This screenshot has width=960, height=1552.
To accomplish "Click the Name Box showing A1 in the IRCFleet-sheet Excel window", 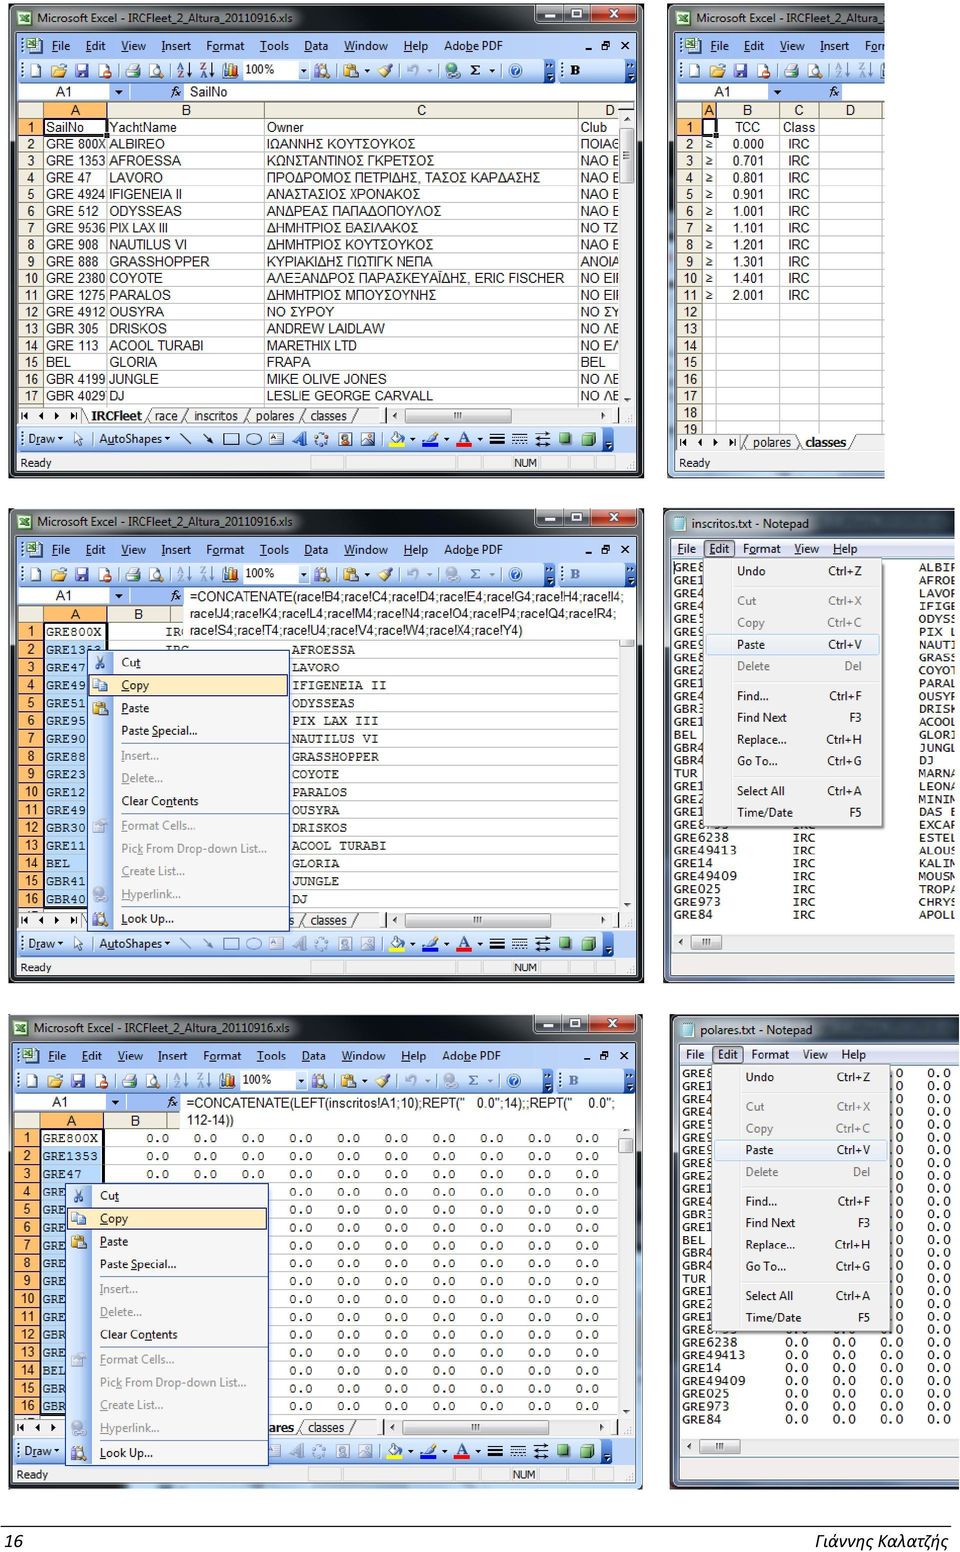I will point(65,92).
